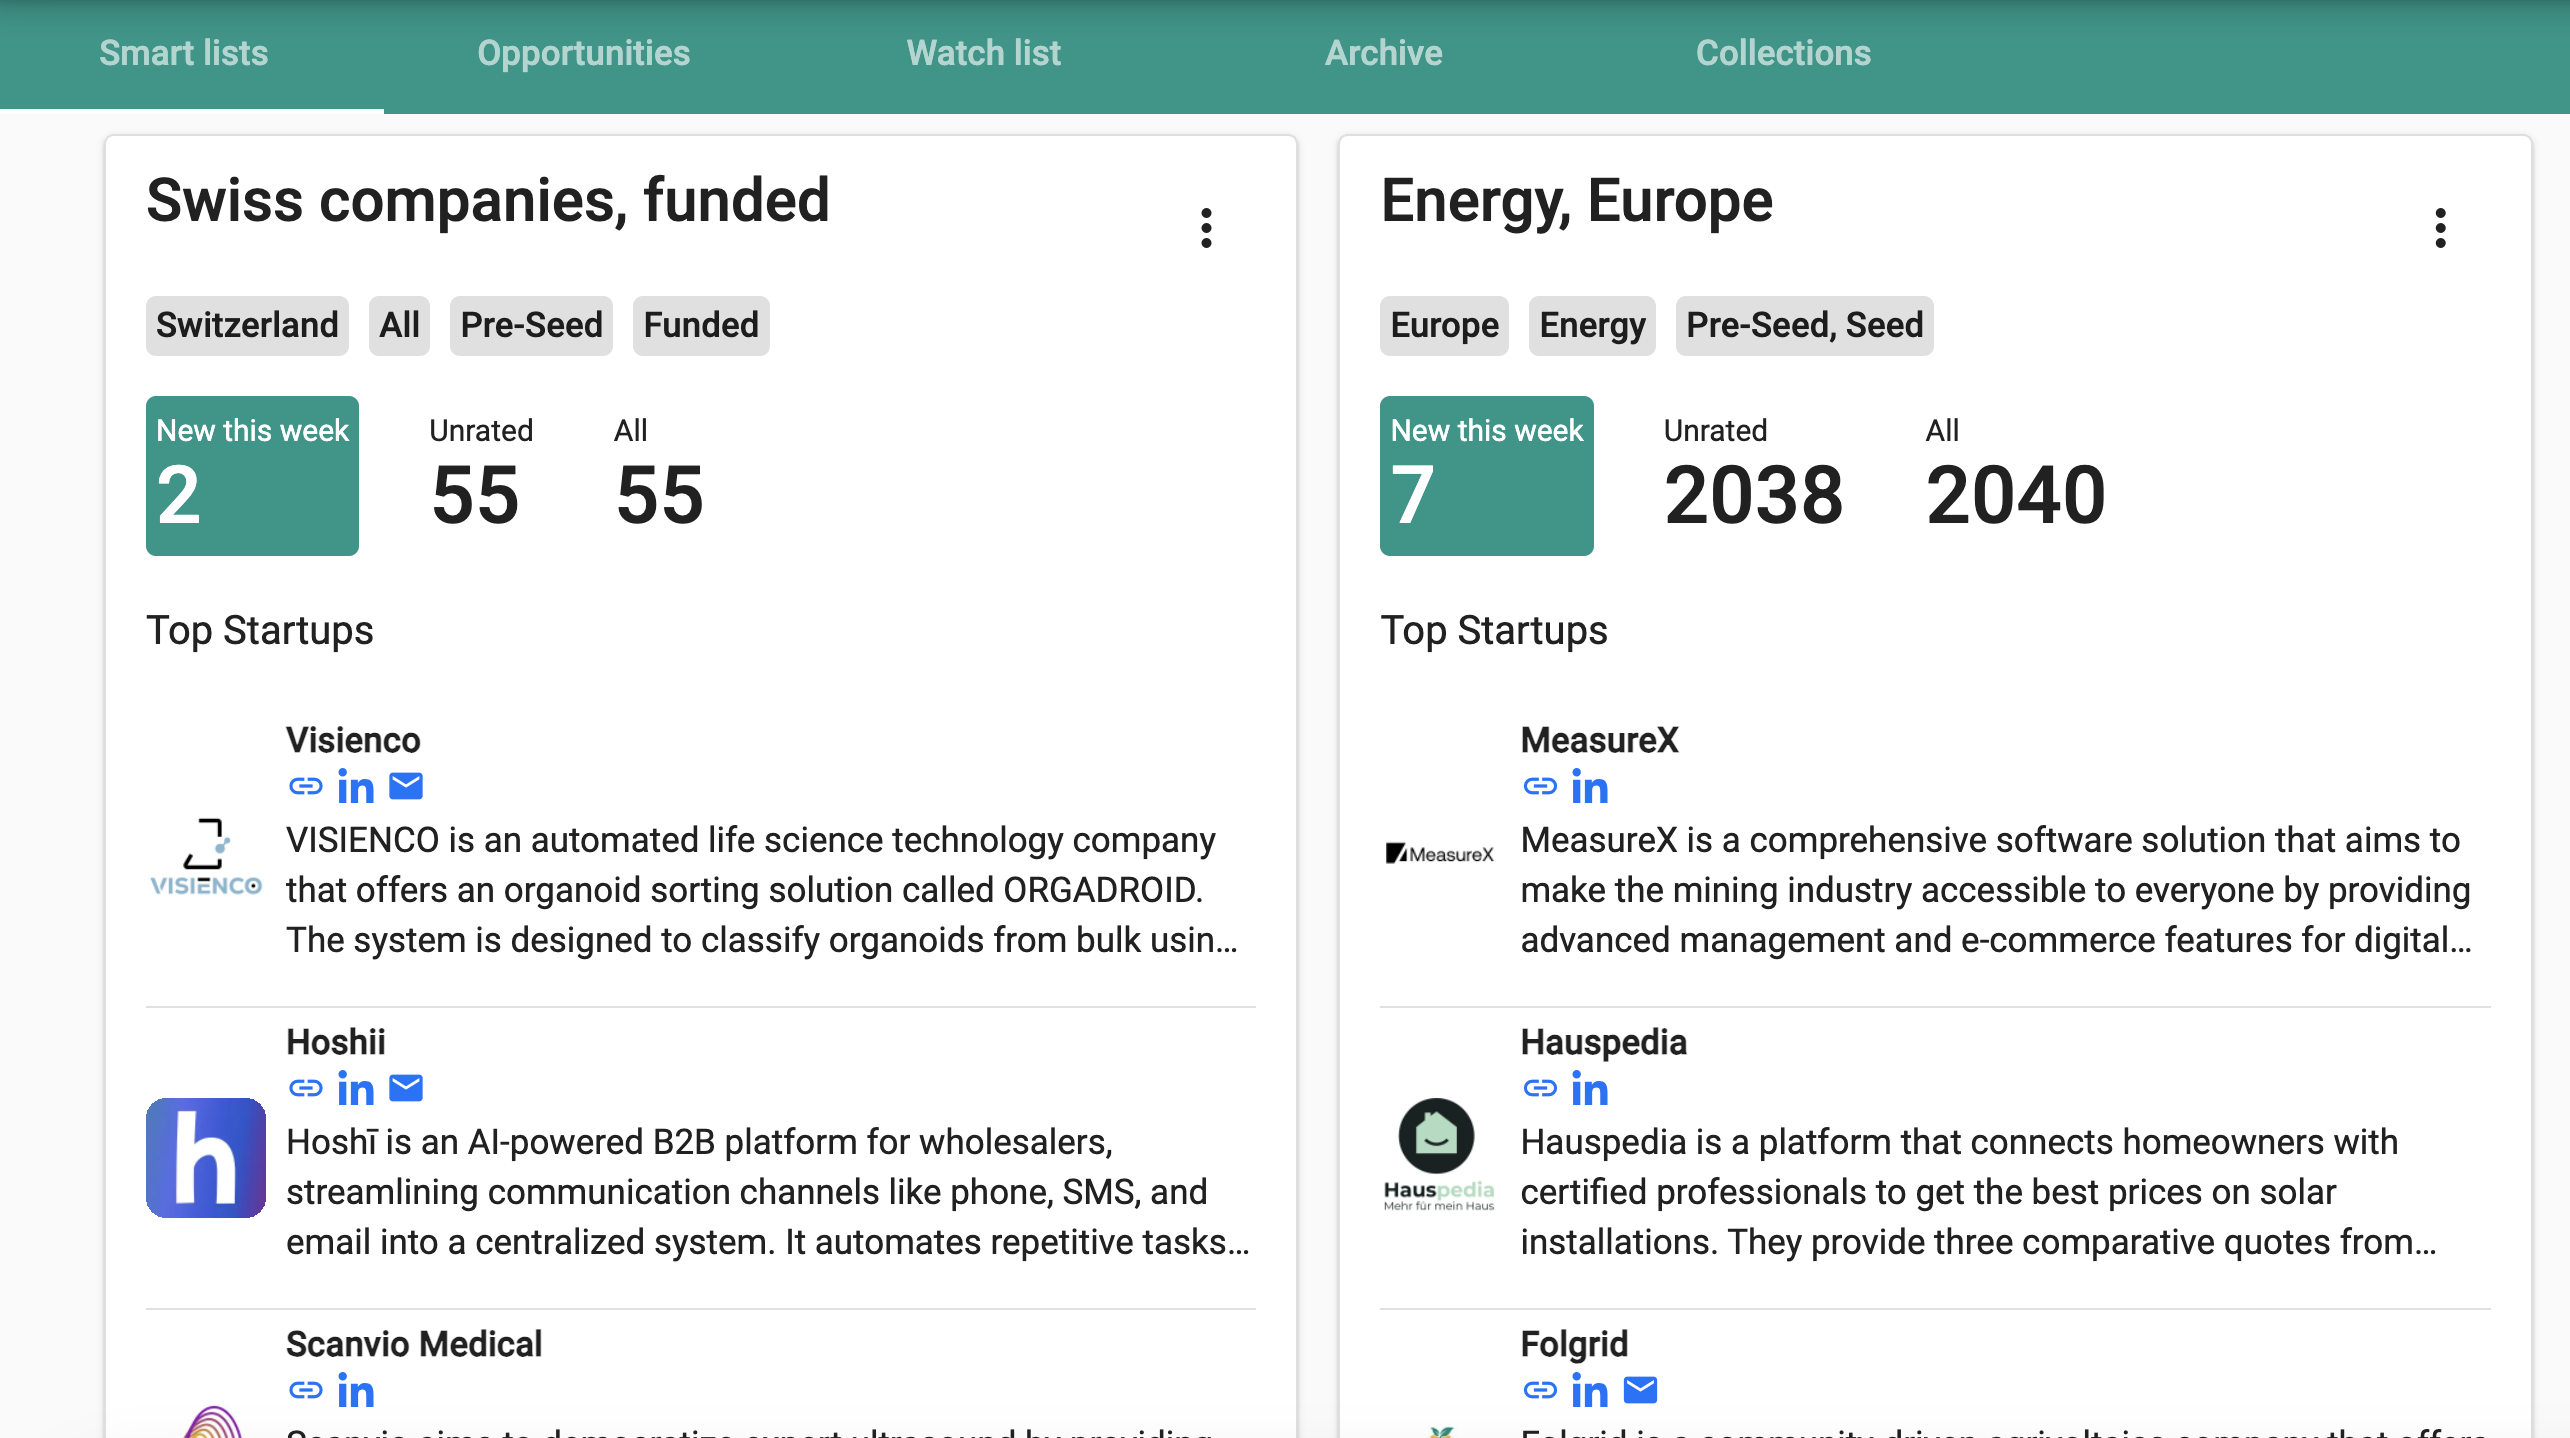Viewport: 2570px width, 1438px height.
Task: Open Energy, Europe list options menu
Action: pos(2440,228)
